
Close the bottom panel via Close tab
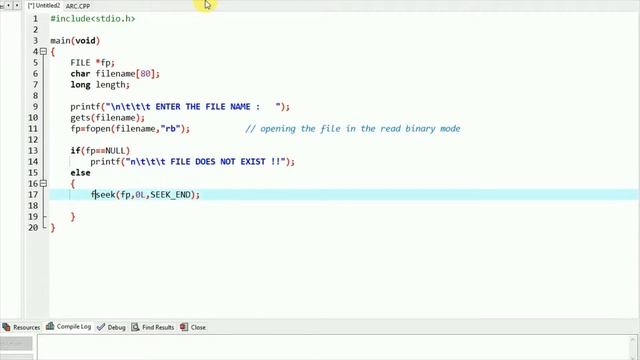pos(193,327)
